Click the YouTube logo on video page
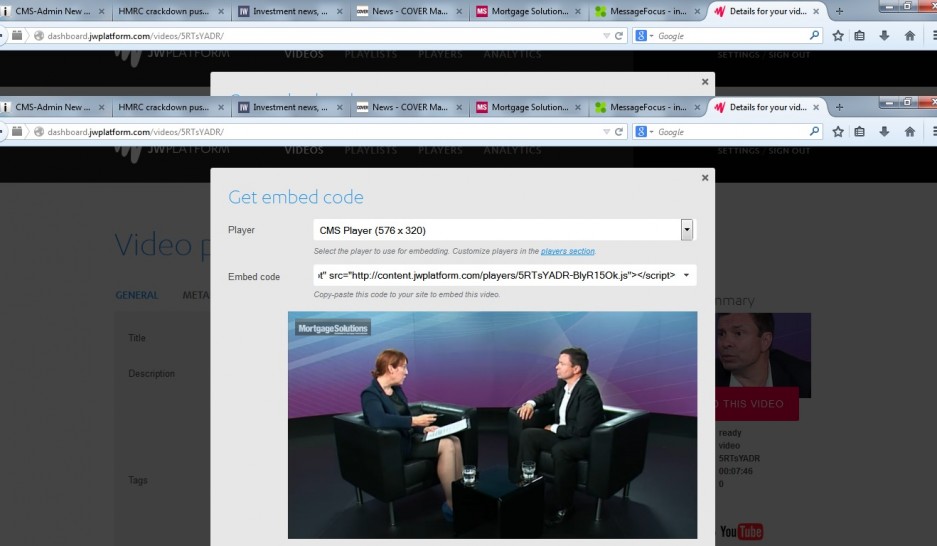 741,531
